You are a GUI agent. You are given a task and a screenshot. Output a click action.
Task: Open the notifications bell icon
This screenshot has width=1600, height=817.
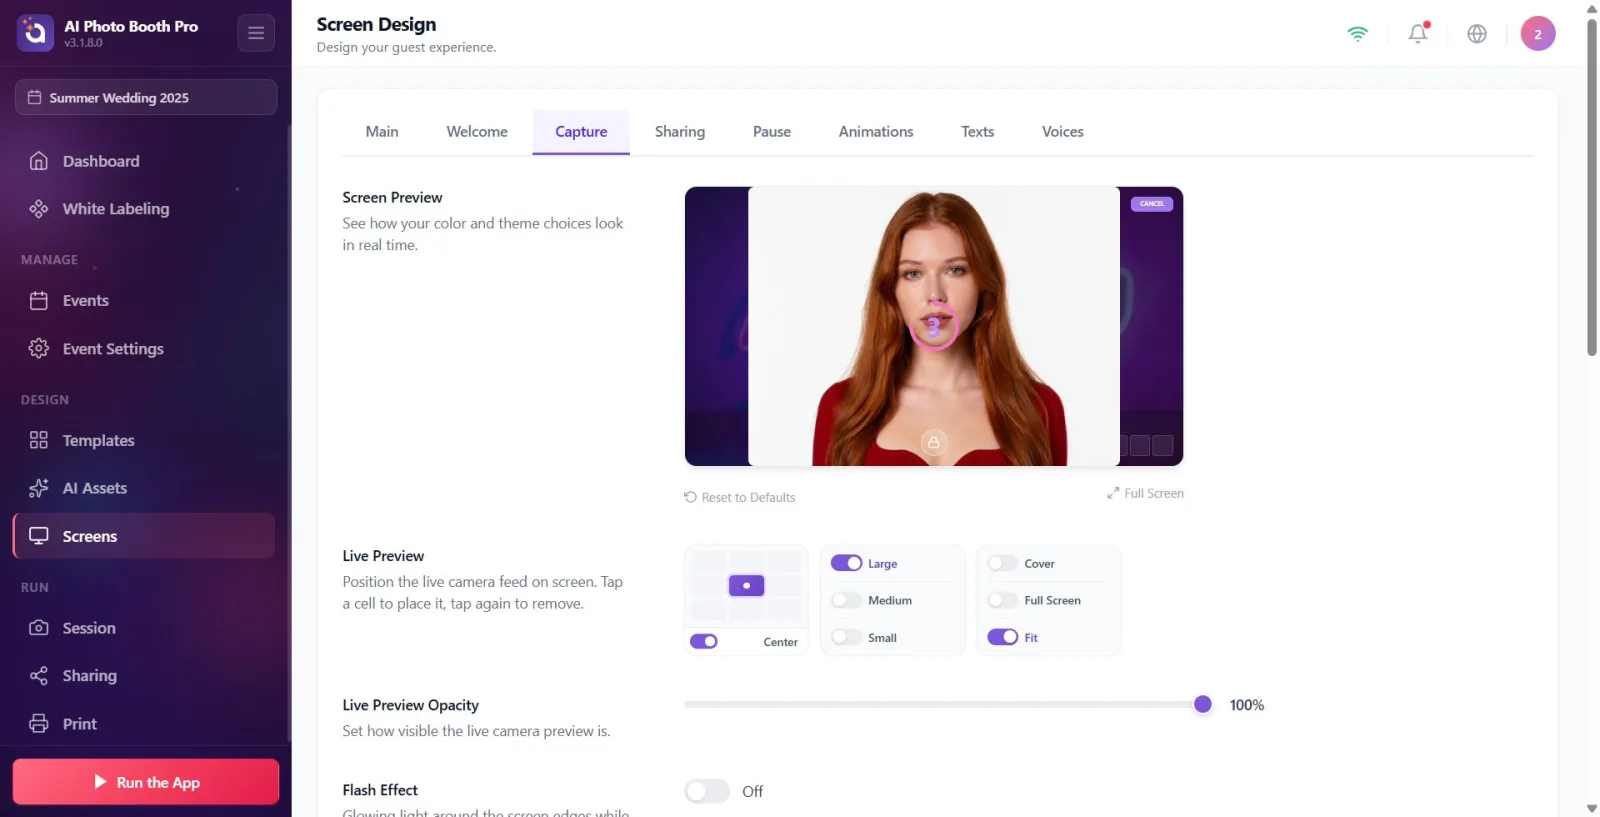(x=1418, y=33)
